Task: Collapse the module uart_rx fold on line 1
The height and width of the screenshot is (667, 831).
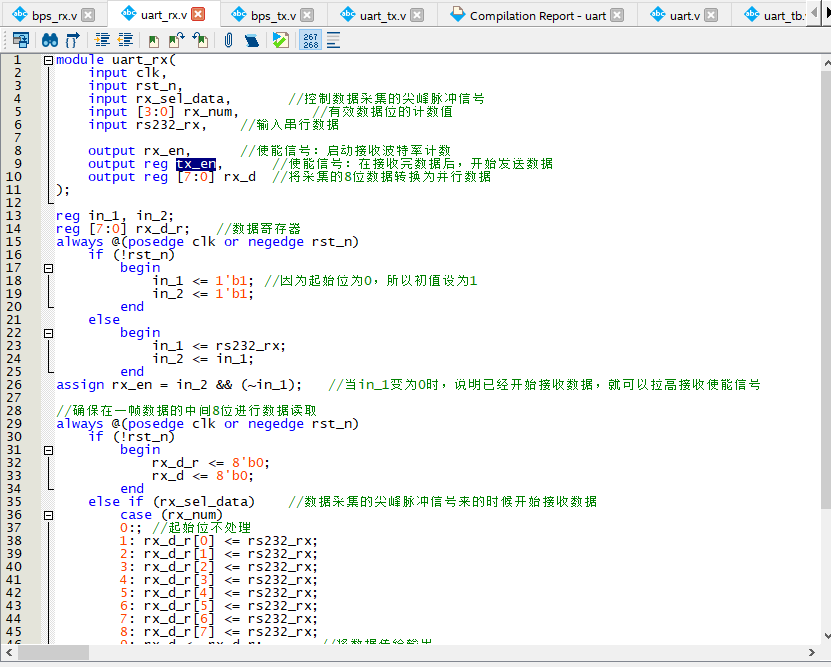Action: click(x=48, y=60)
